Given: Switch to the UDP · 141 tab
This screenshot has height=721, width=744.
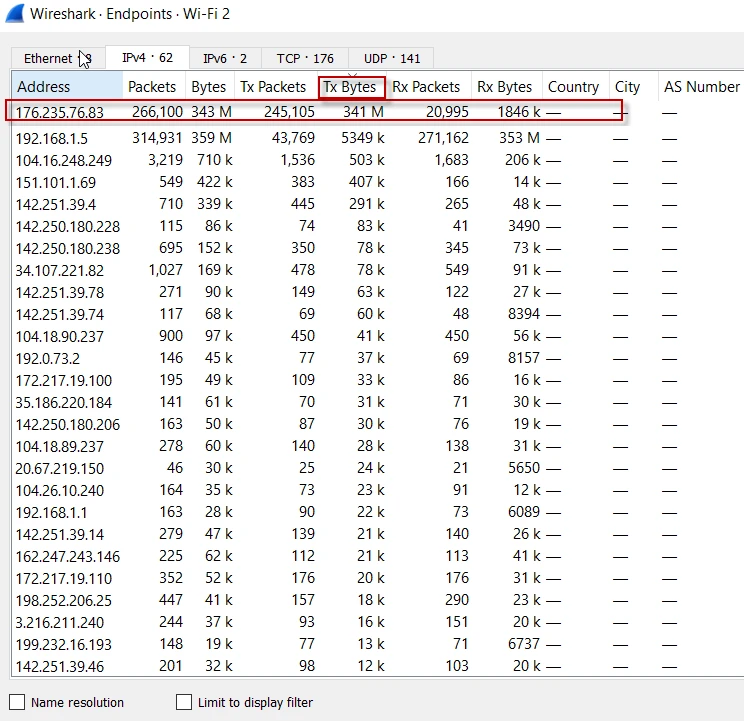Looking at the screenshot, I should click(x=391, y=58).
